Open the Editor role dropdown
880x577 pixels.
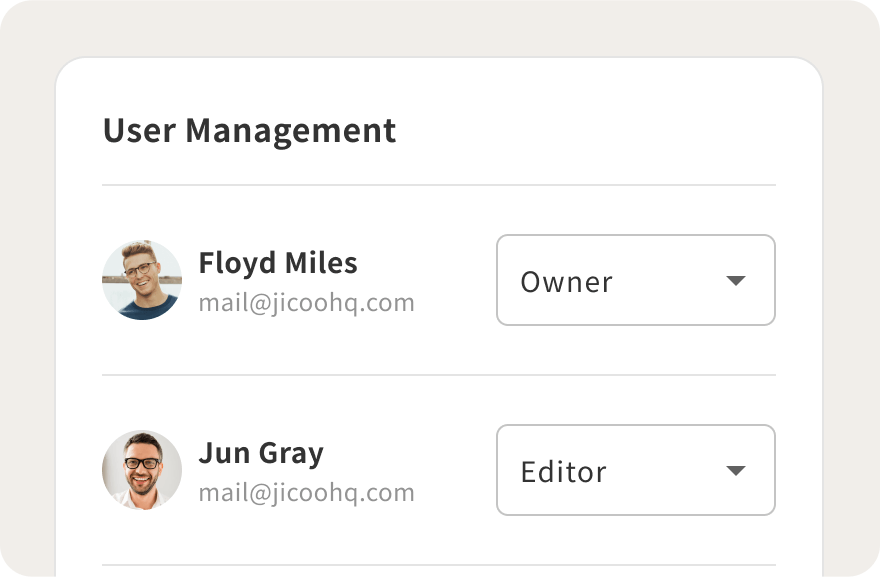[x=635, y=470]
